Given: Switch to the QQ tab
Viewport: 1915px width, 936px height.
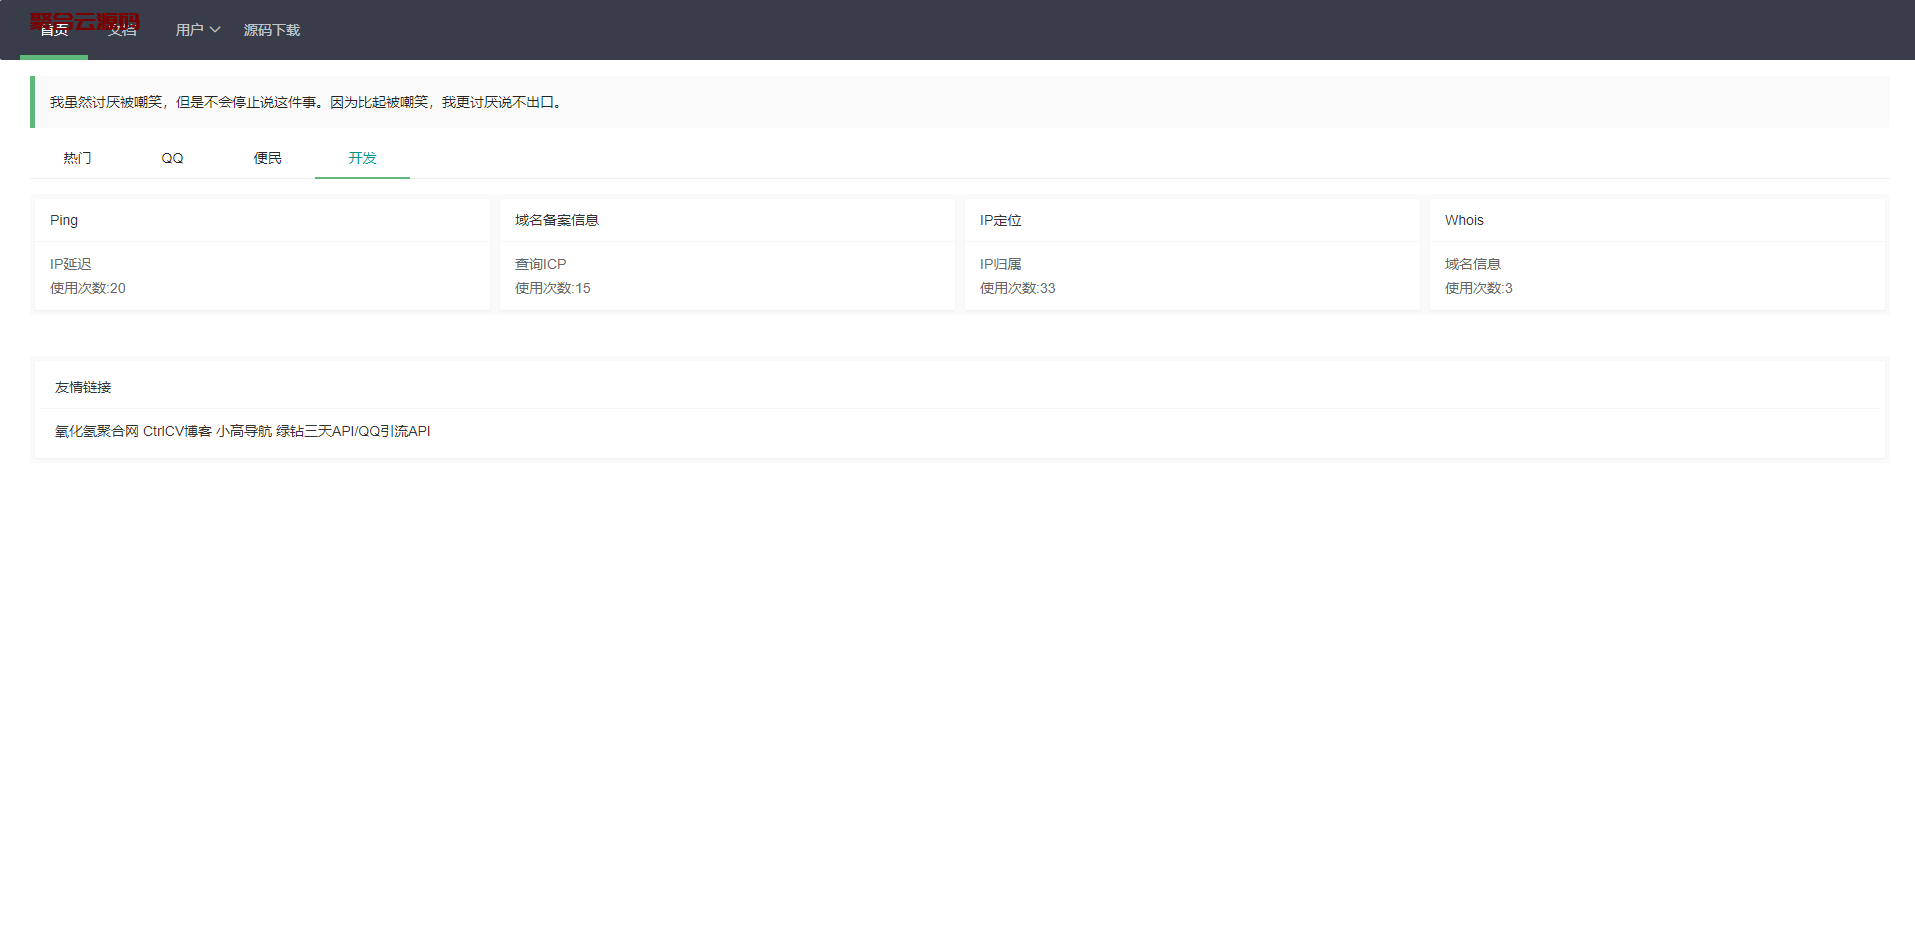Looking at the screenshot, I should (172, 158).
